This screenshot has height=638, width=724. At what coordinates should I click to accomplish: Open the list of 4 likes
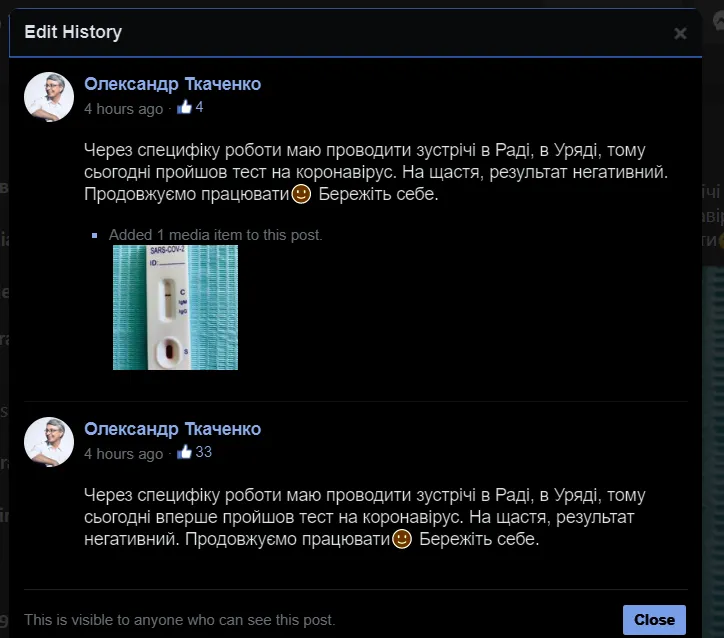pos(200,108)
